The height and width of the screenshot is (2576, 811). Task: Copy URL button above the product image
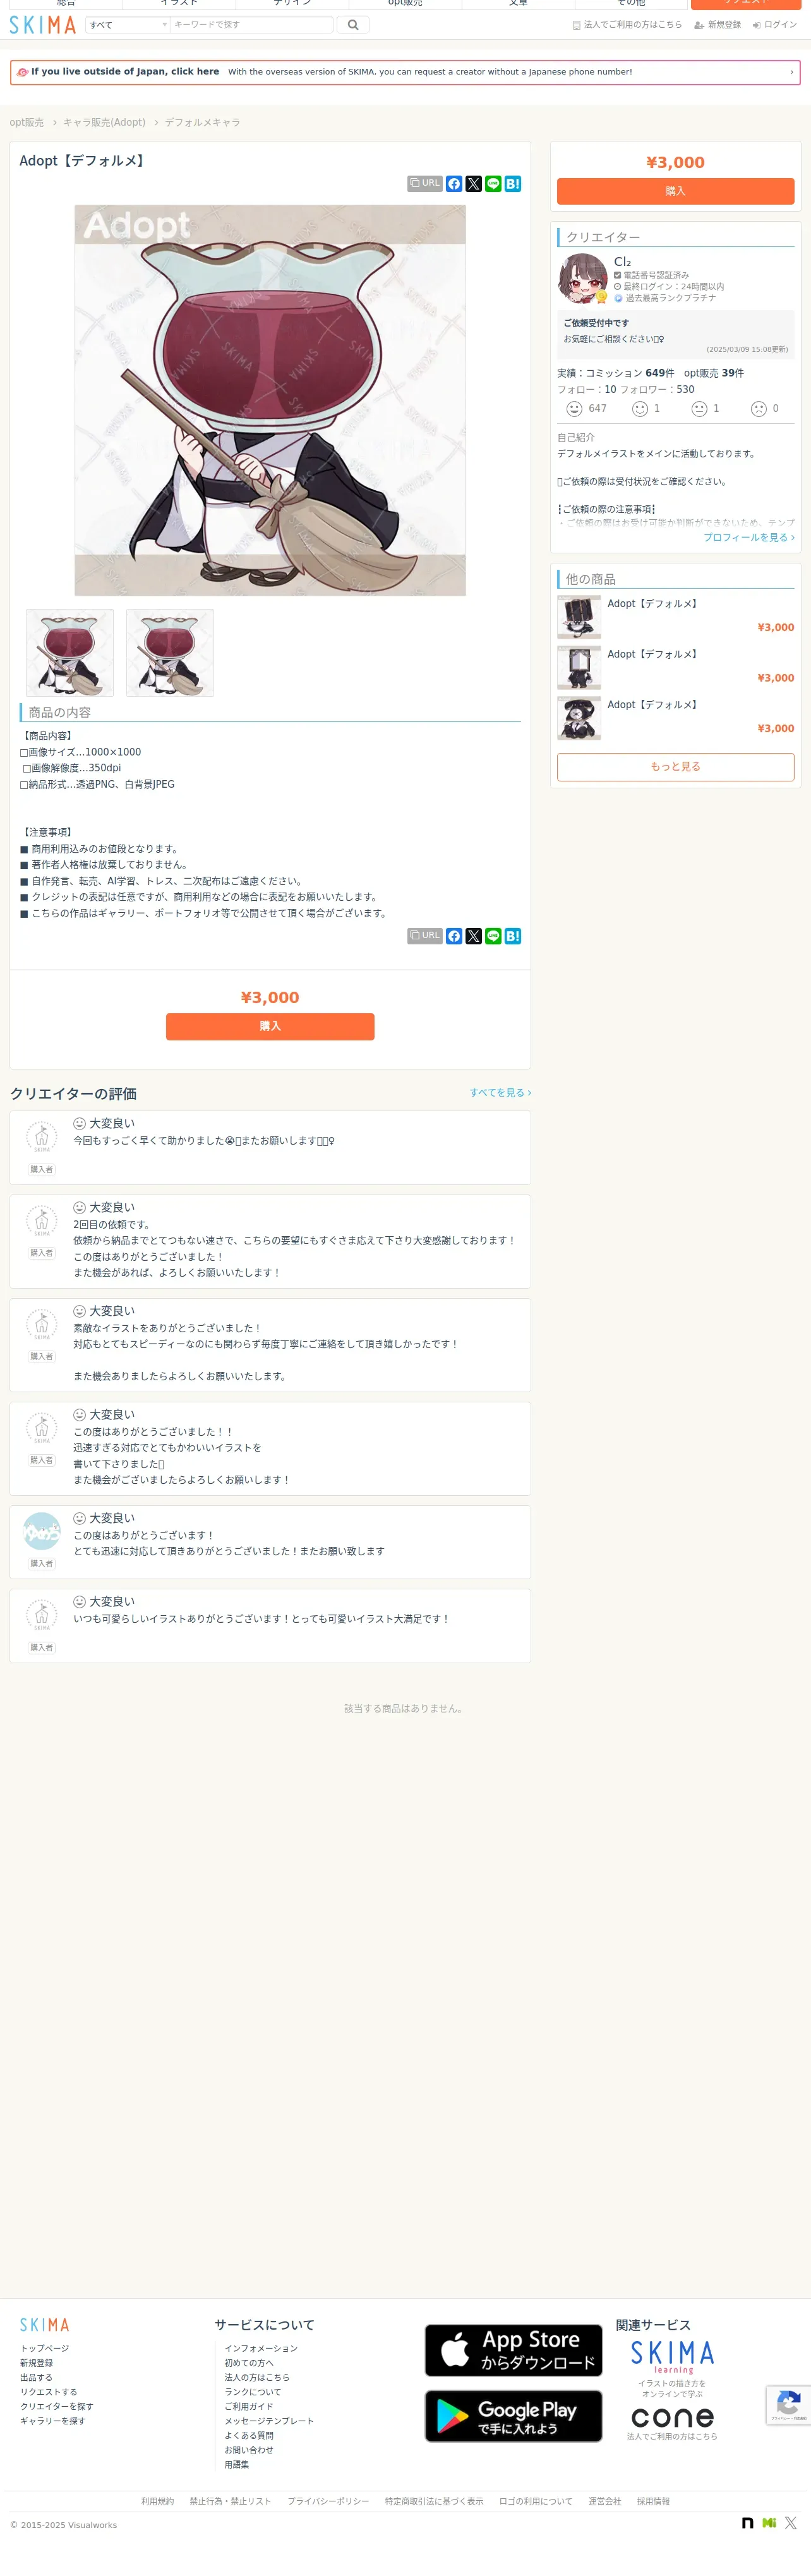coord(425,184)
